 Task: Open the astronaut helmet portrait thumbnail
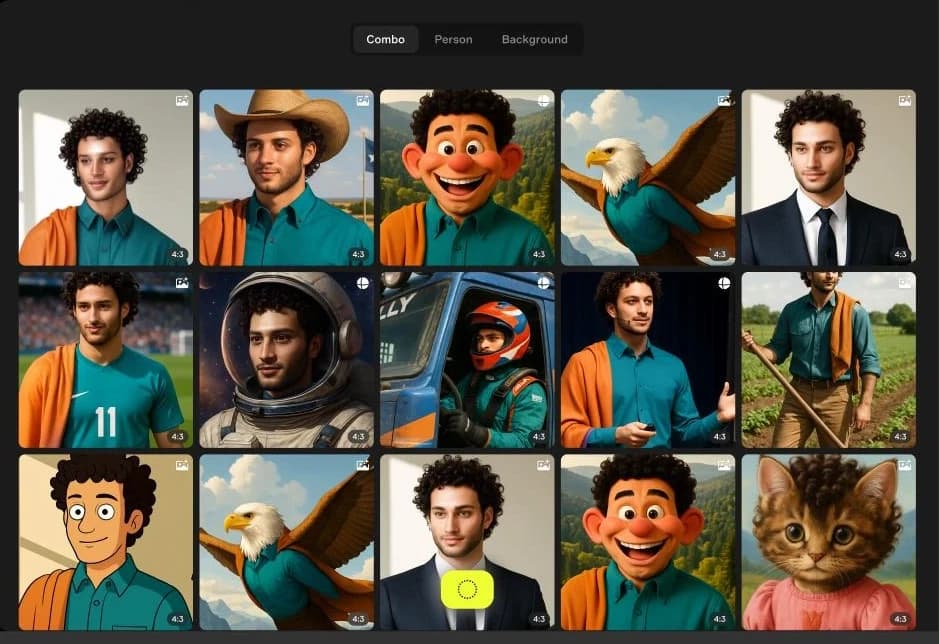(x=286, y=360)
